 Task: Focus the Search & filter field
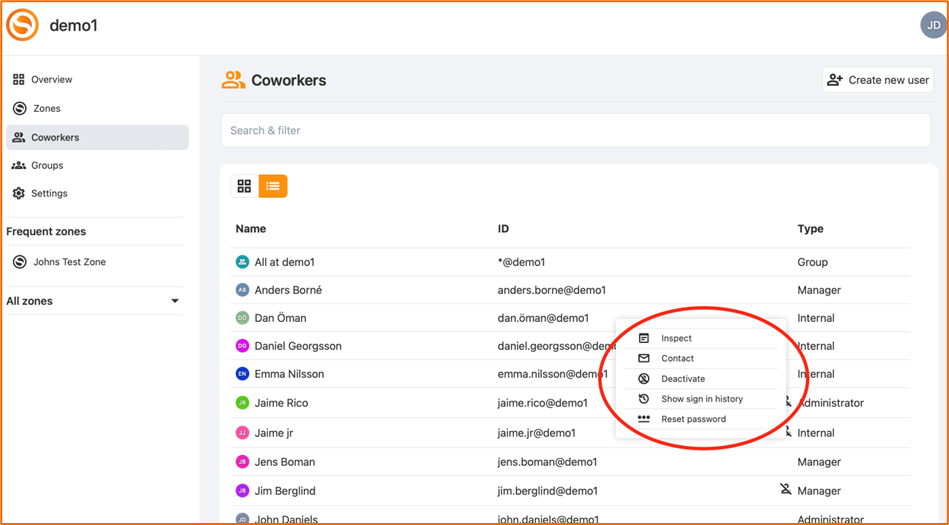click(575, 130)
